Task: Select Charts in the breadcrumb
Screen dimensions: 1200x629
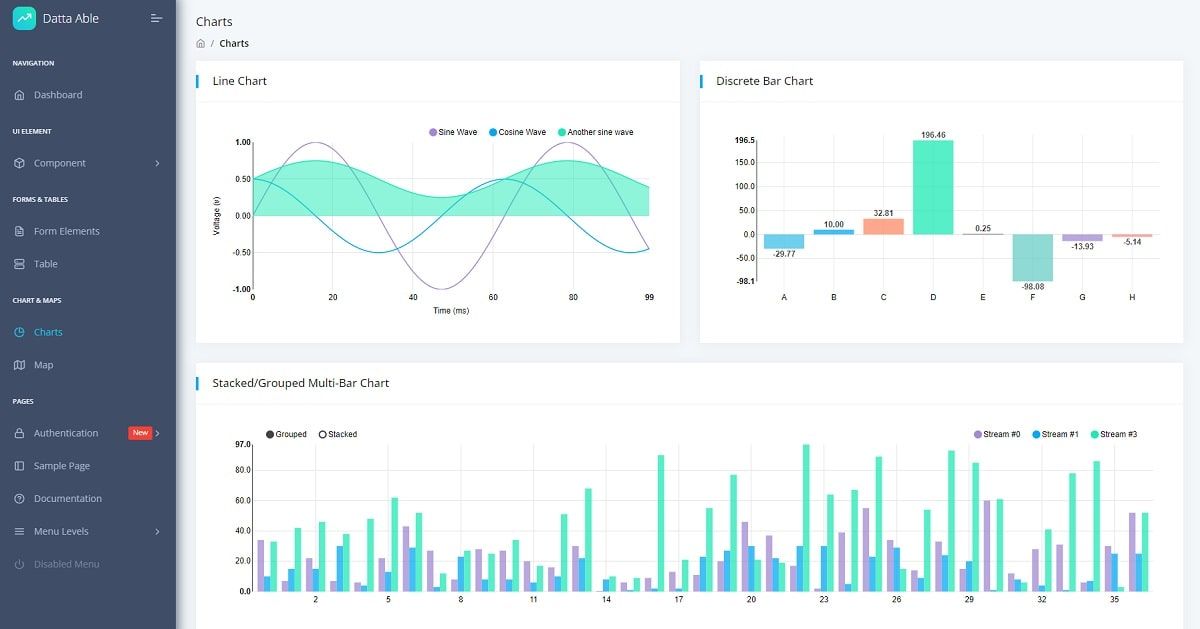Action: coord(233,43)
